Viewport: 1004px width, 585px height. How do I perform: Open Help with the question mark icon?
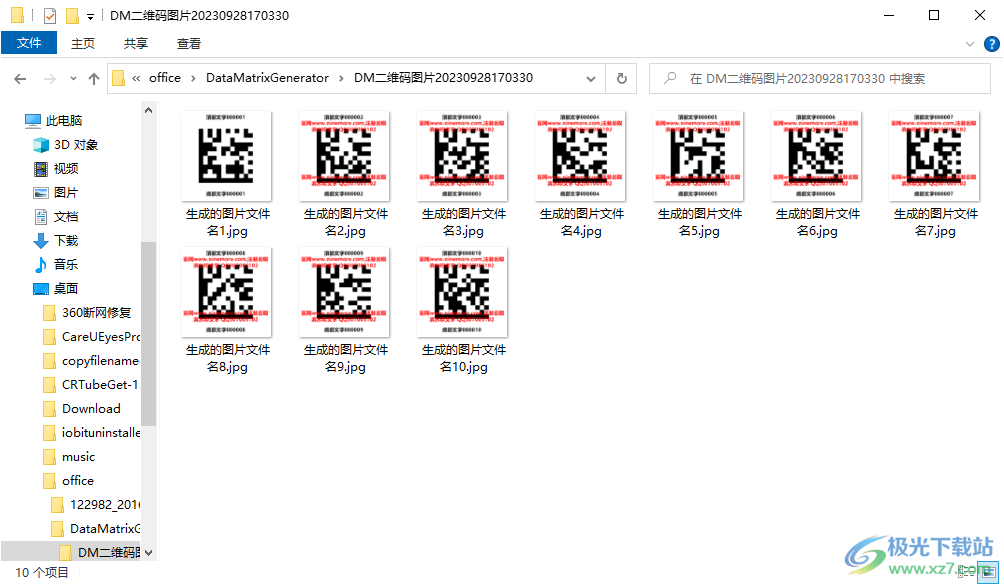click(x=991, y=44)
